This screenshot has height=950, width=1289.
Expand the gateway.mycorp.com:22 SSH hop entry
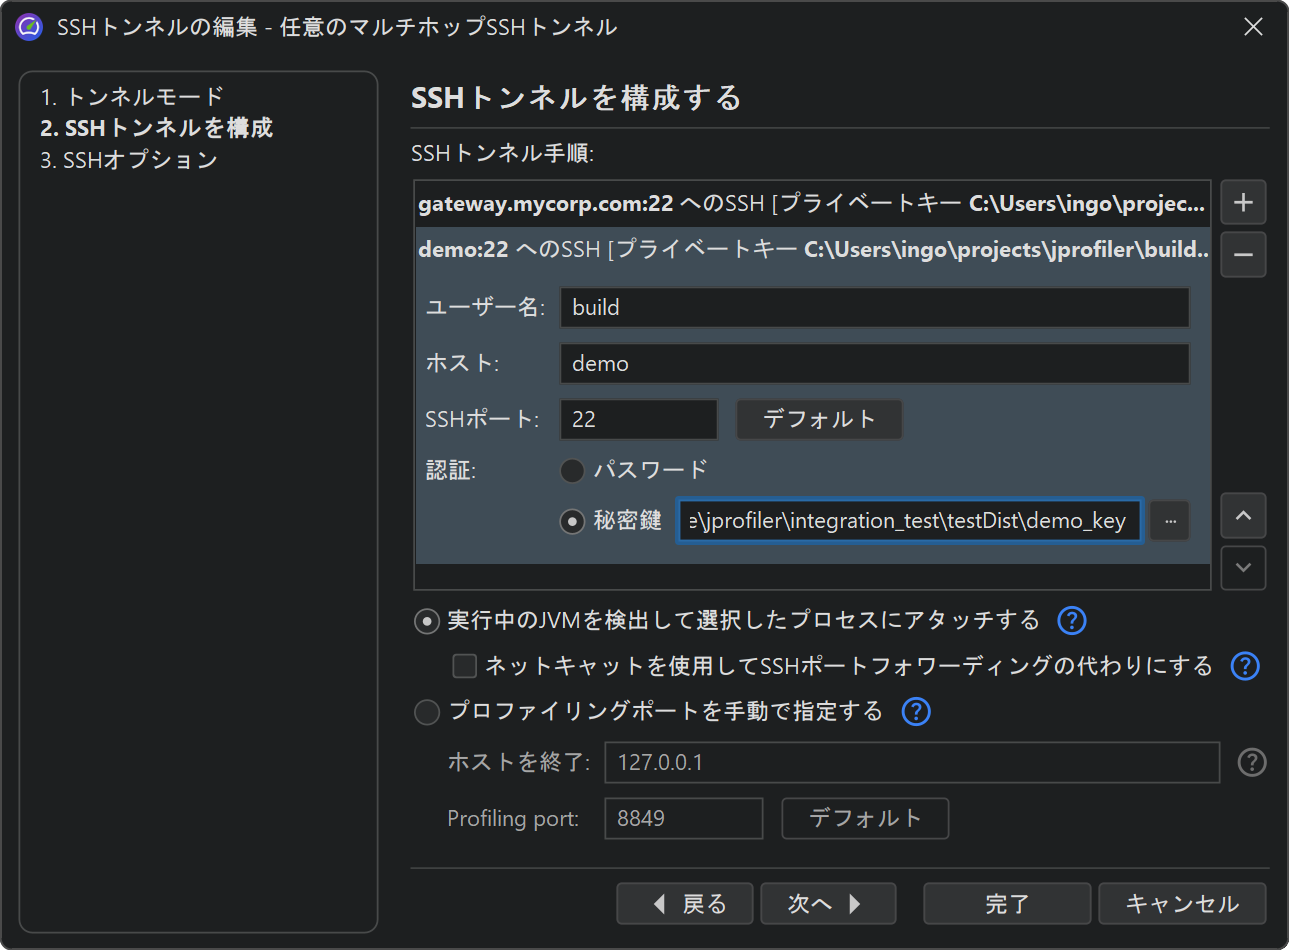[x=811, y=204]
